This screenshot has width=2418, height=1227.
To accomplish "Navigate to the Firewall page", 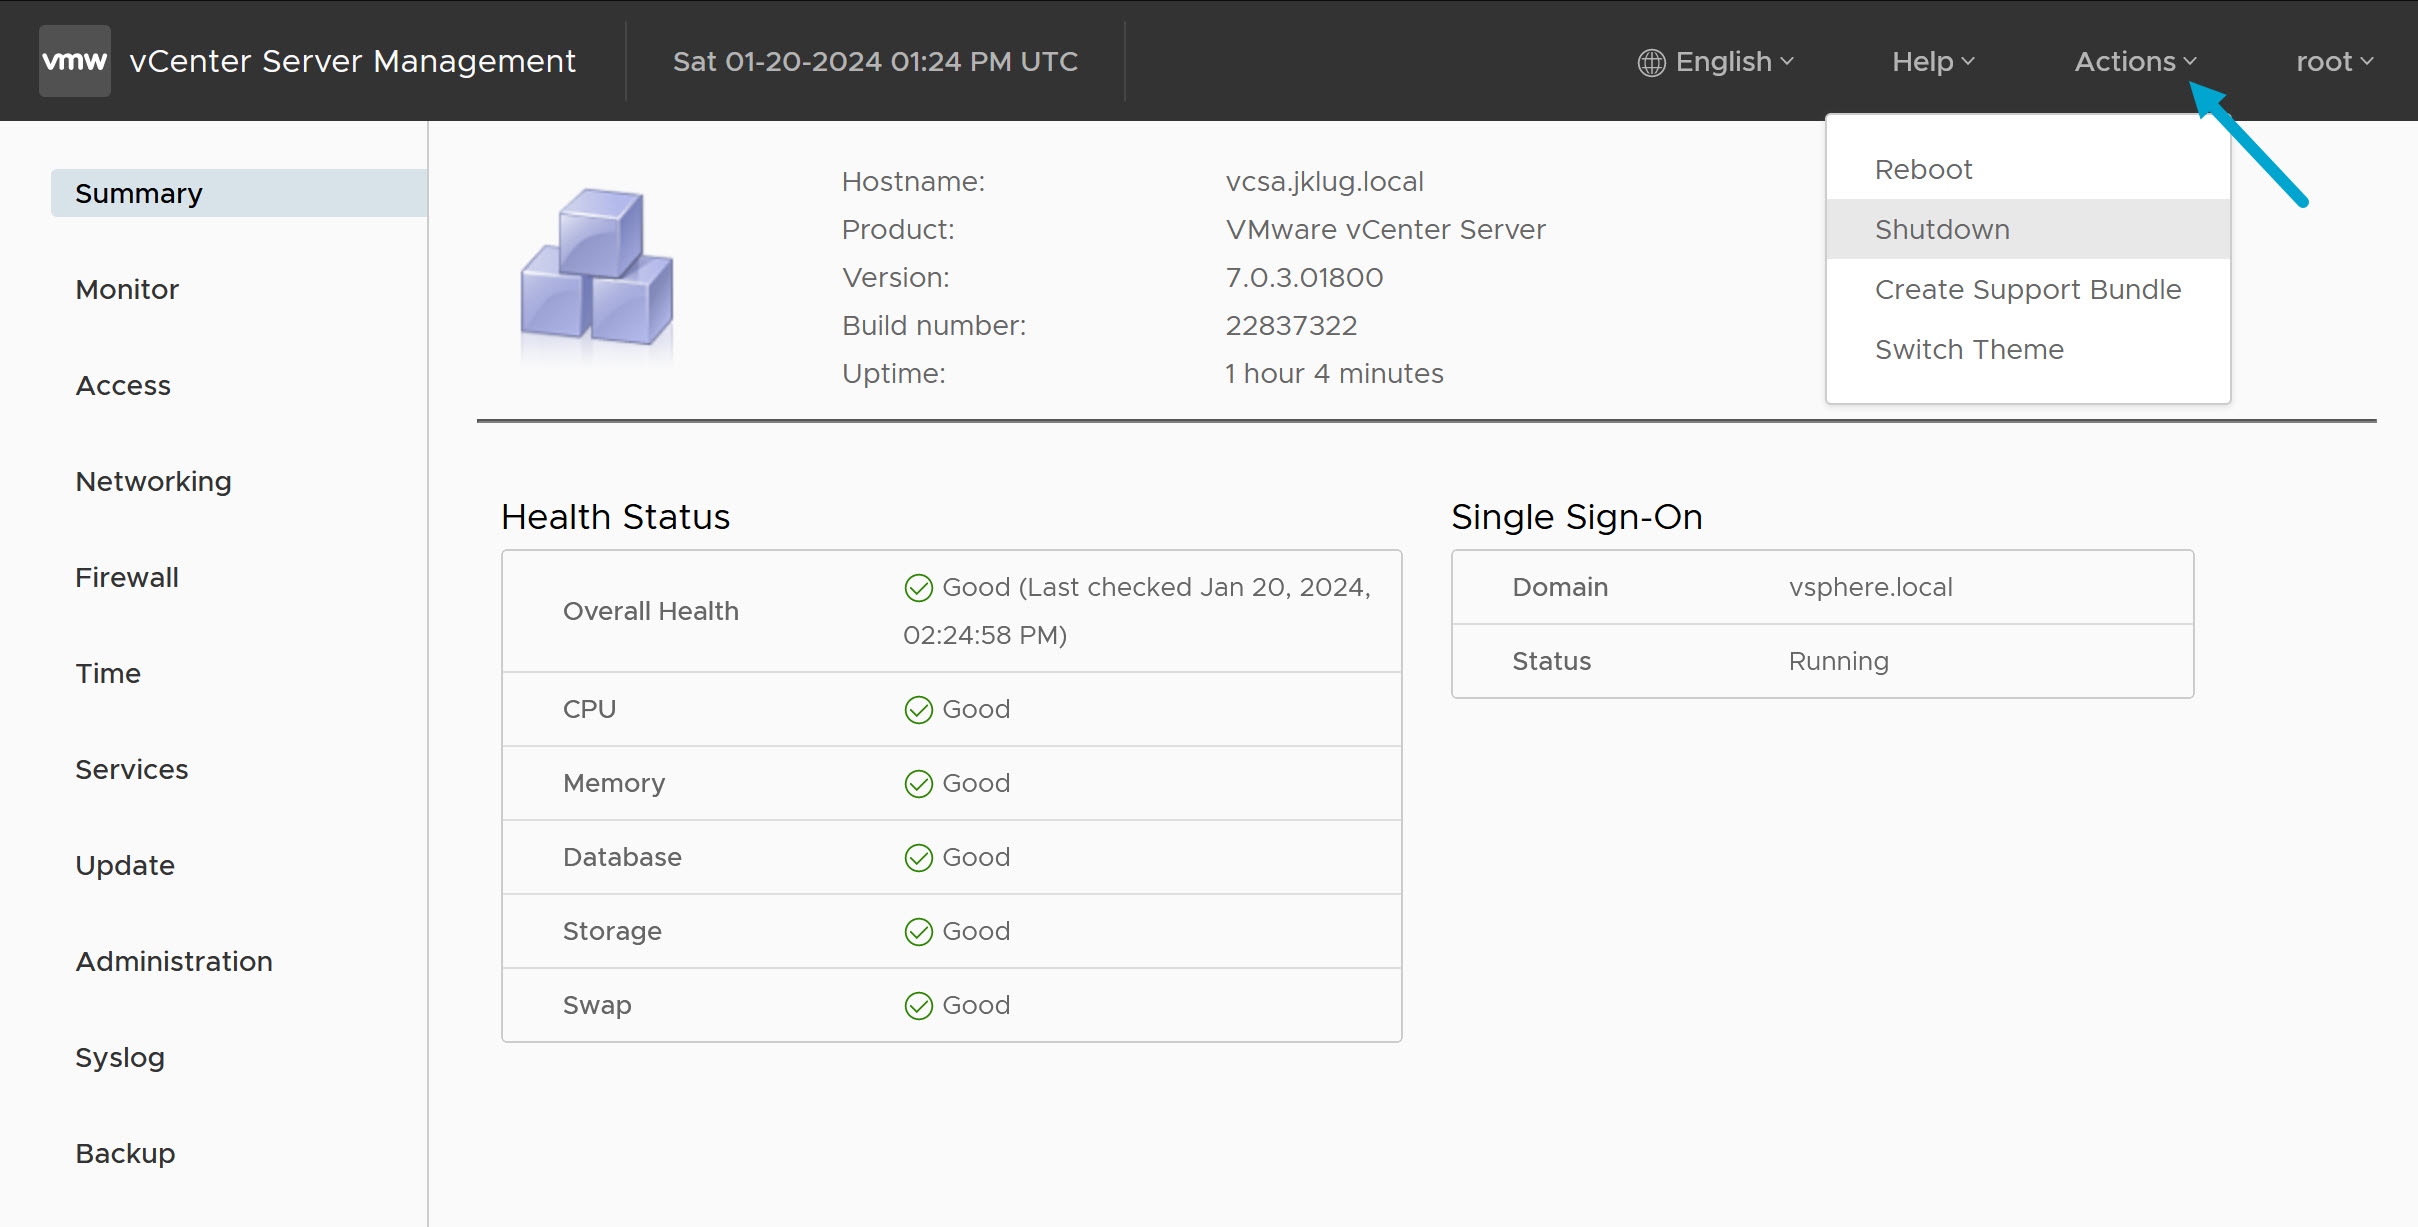I will (126, 577).
